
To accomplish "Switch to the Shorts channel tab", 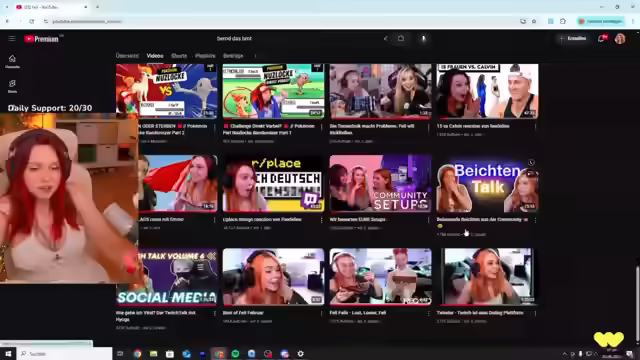I will pos(179,56).
